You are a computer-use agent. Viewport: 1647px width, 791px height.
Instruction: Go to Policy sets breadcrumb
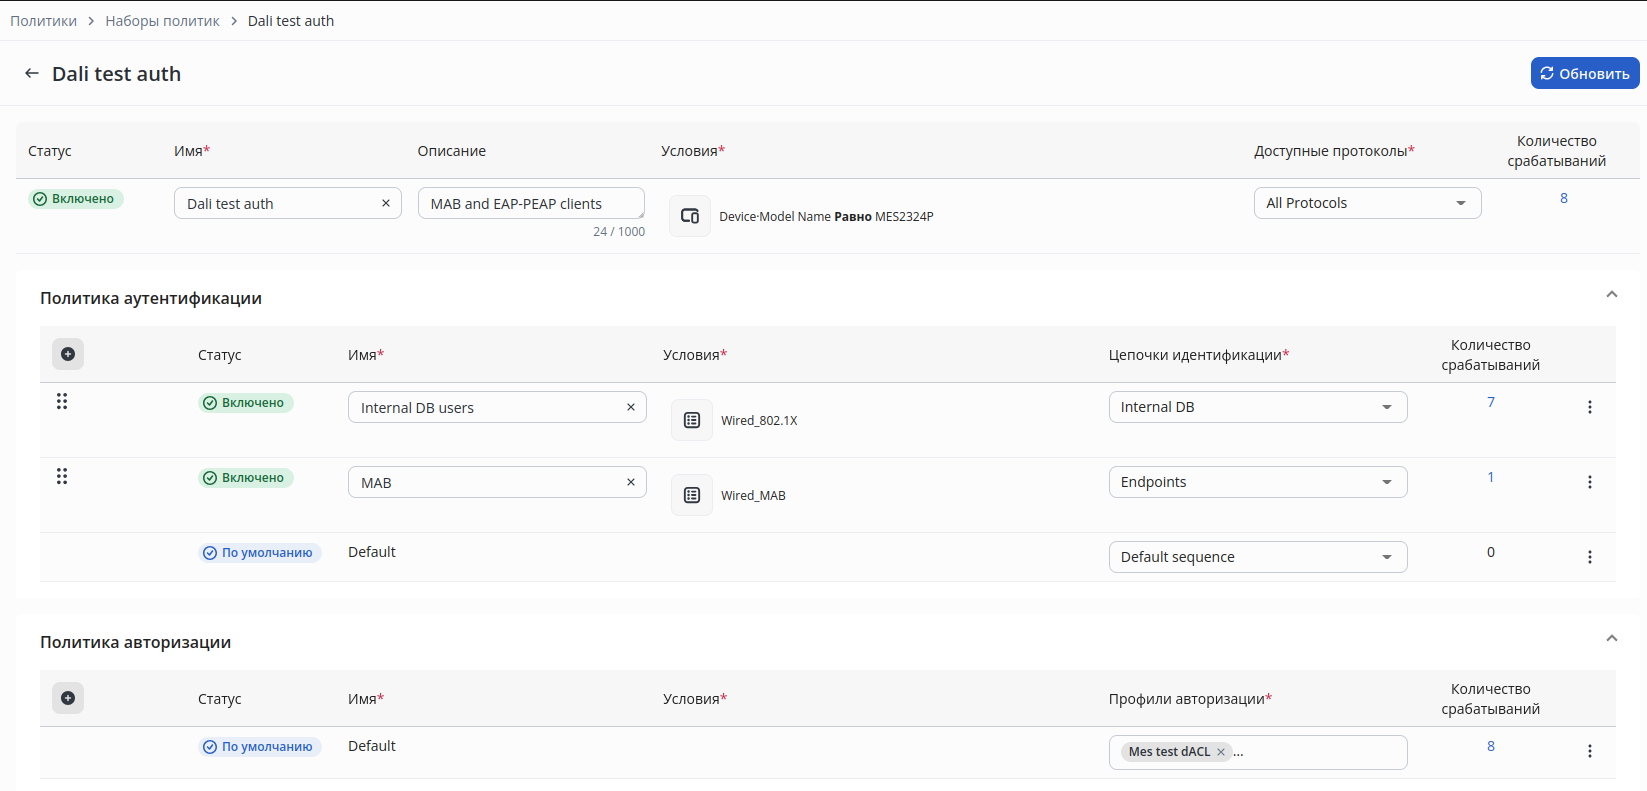(162, 21)
